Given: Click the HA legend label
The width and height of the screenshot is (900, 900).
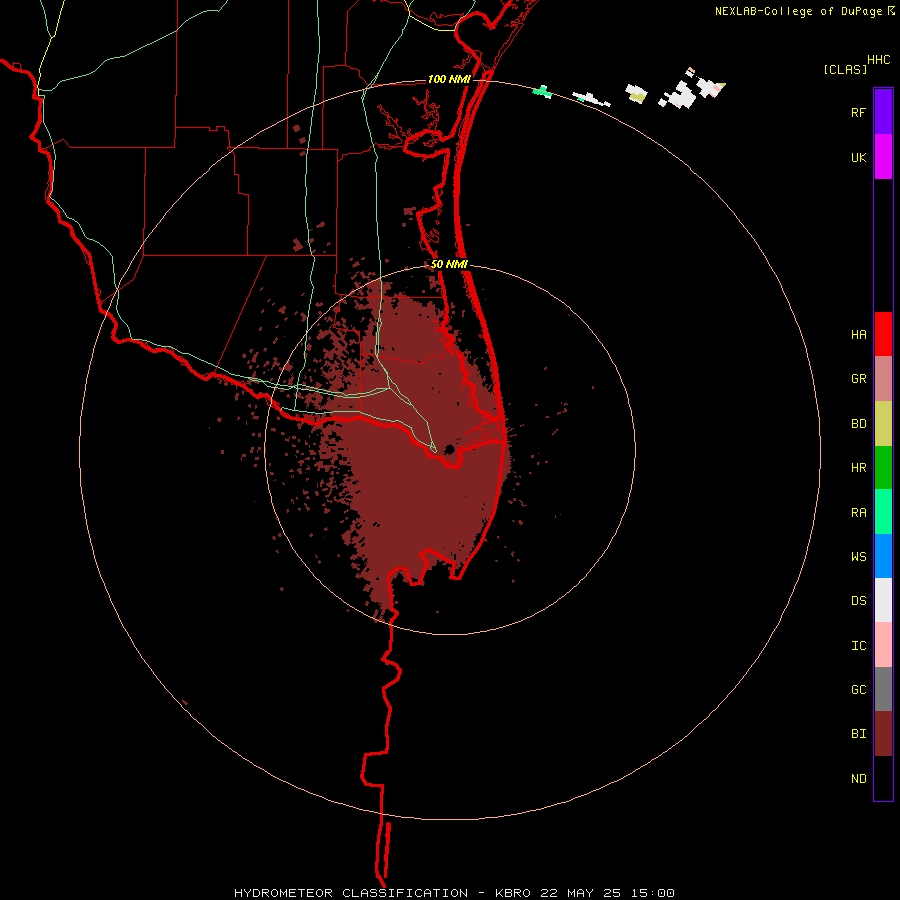Looking at the screenshot, I should pos(858,335).
